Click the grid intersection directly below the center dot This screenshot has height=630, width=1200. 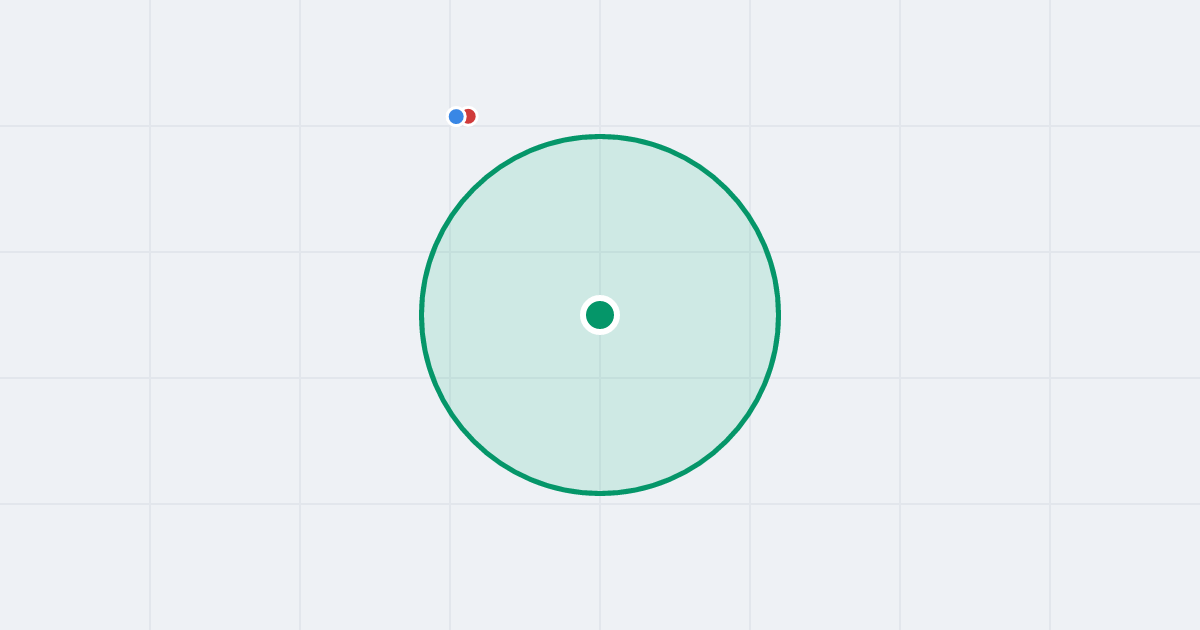tap(600, 378)
